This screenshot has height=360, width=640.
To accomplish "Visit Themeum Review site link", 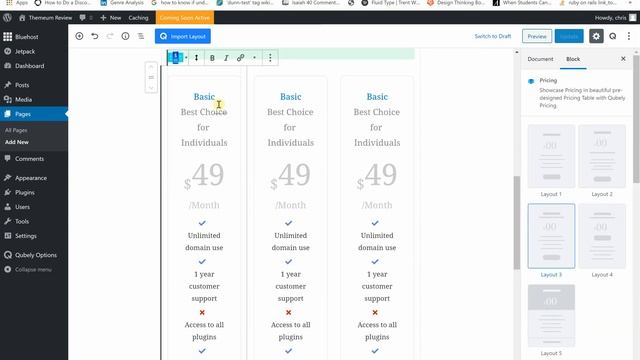I will [45, 18].
